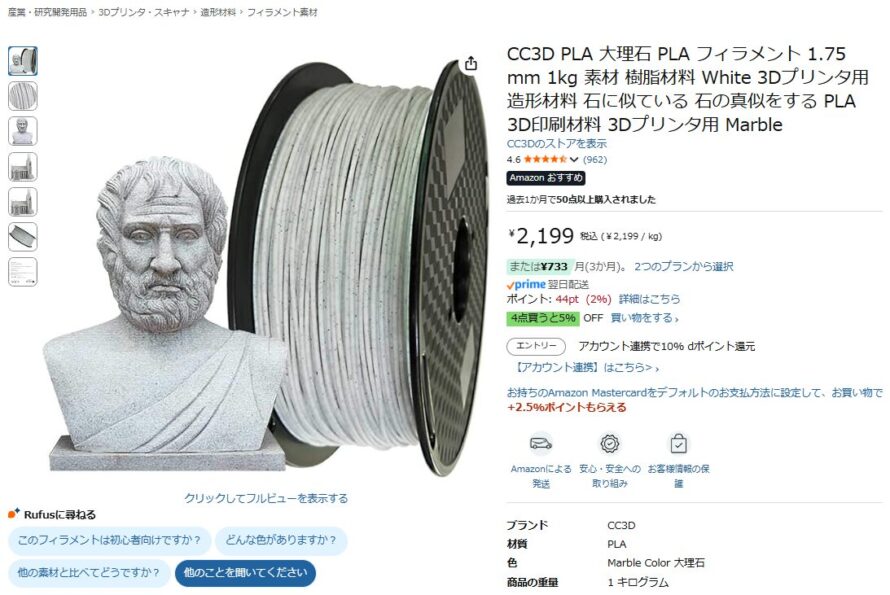Select the bust statue thumbnail
Viewport: 890px width, 595px height.
(23, 131)
